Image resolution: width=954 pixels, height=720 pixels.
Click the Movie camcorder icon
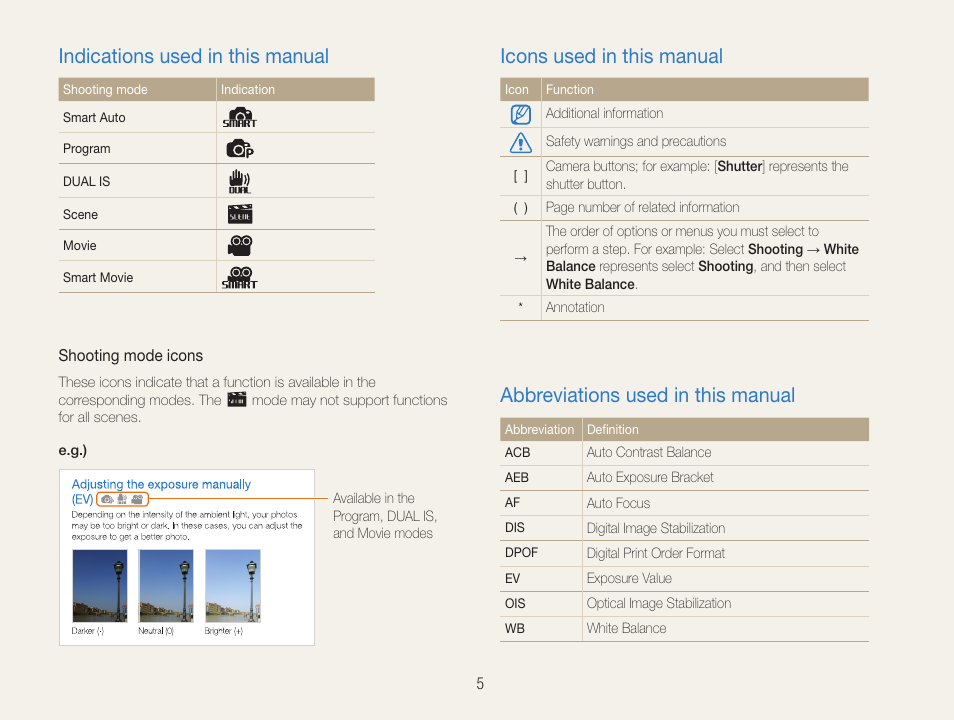240,245
